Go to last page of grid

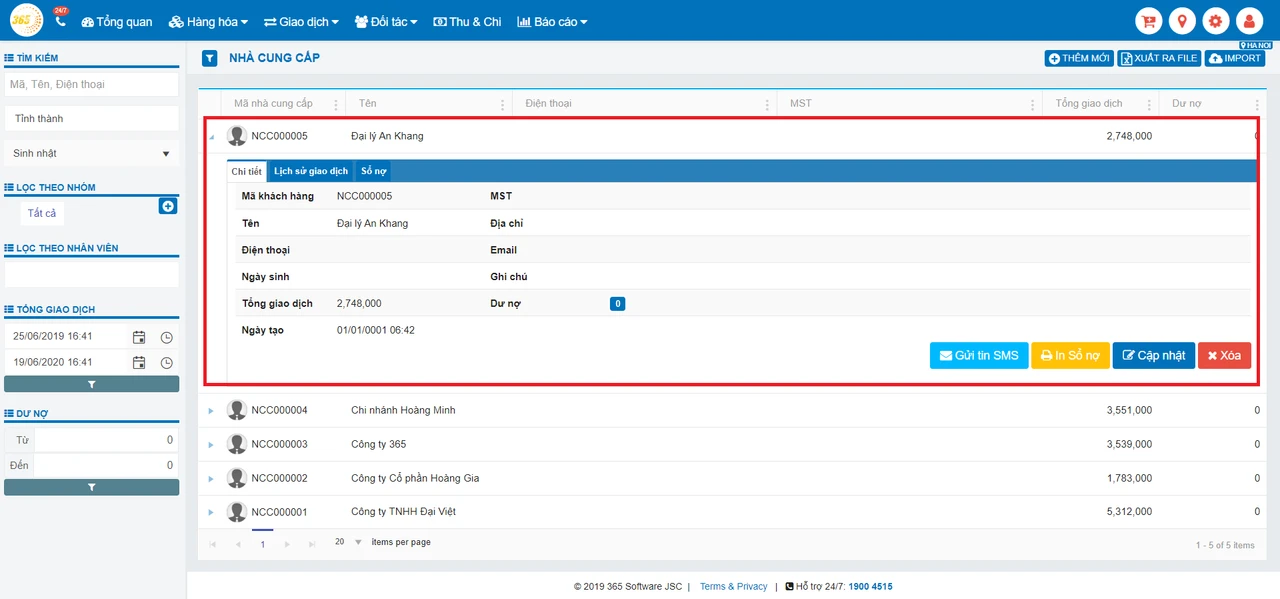pyautogui.click(x=312, y=544)
